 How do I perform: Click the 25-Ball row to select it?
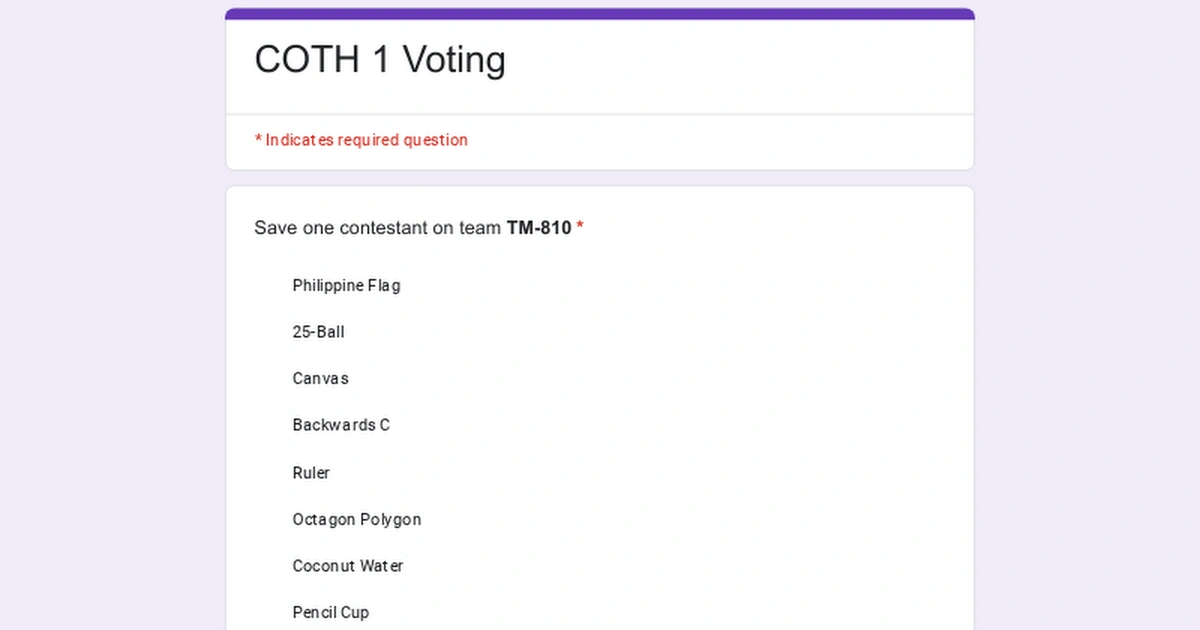(x=318, y=332)
